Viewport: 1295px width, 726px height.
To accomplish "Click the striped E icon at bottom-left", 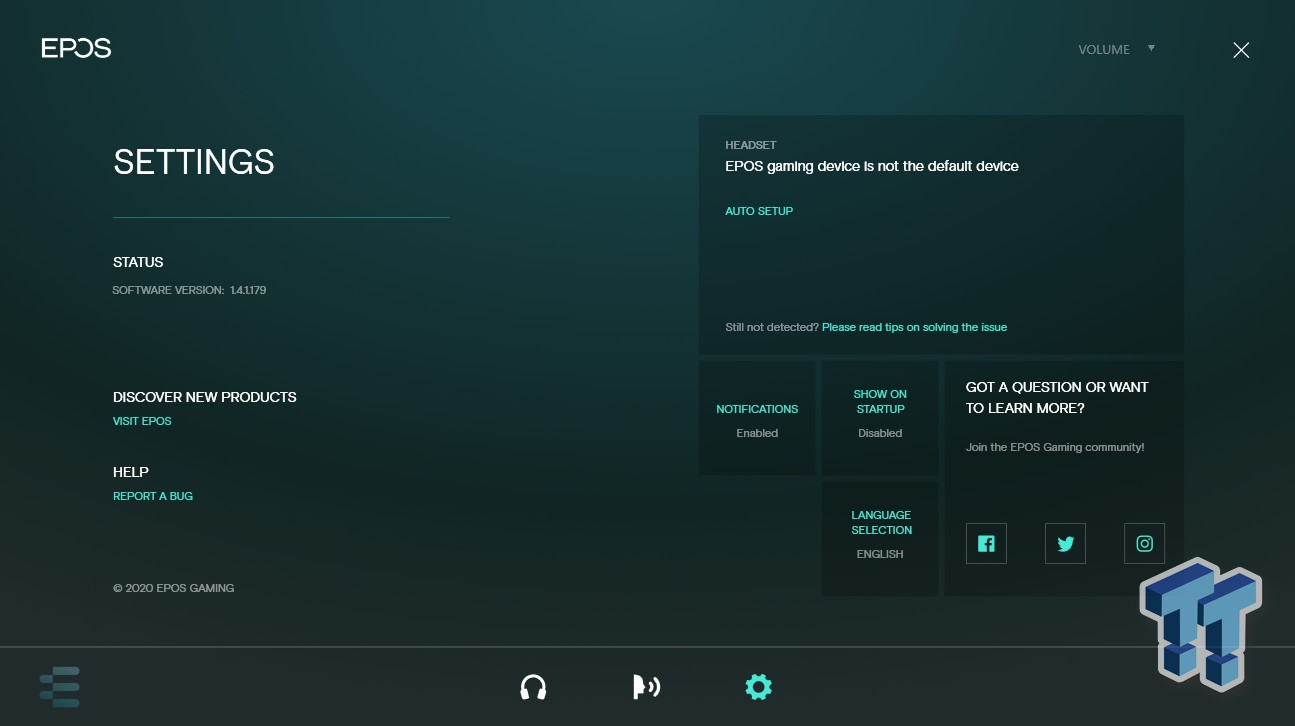I will coord(60,687).
